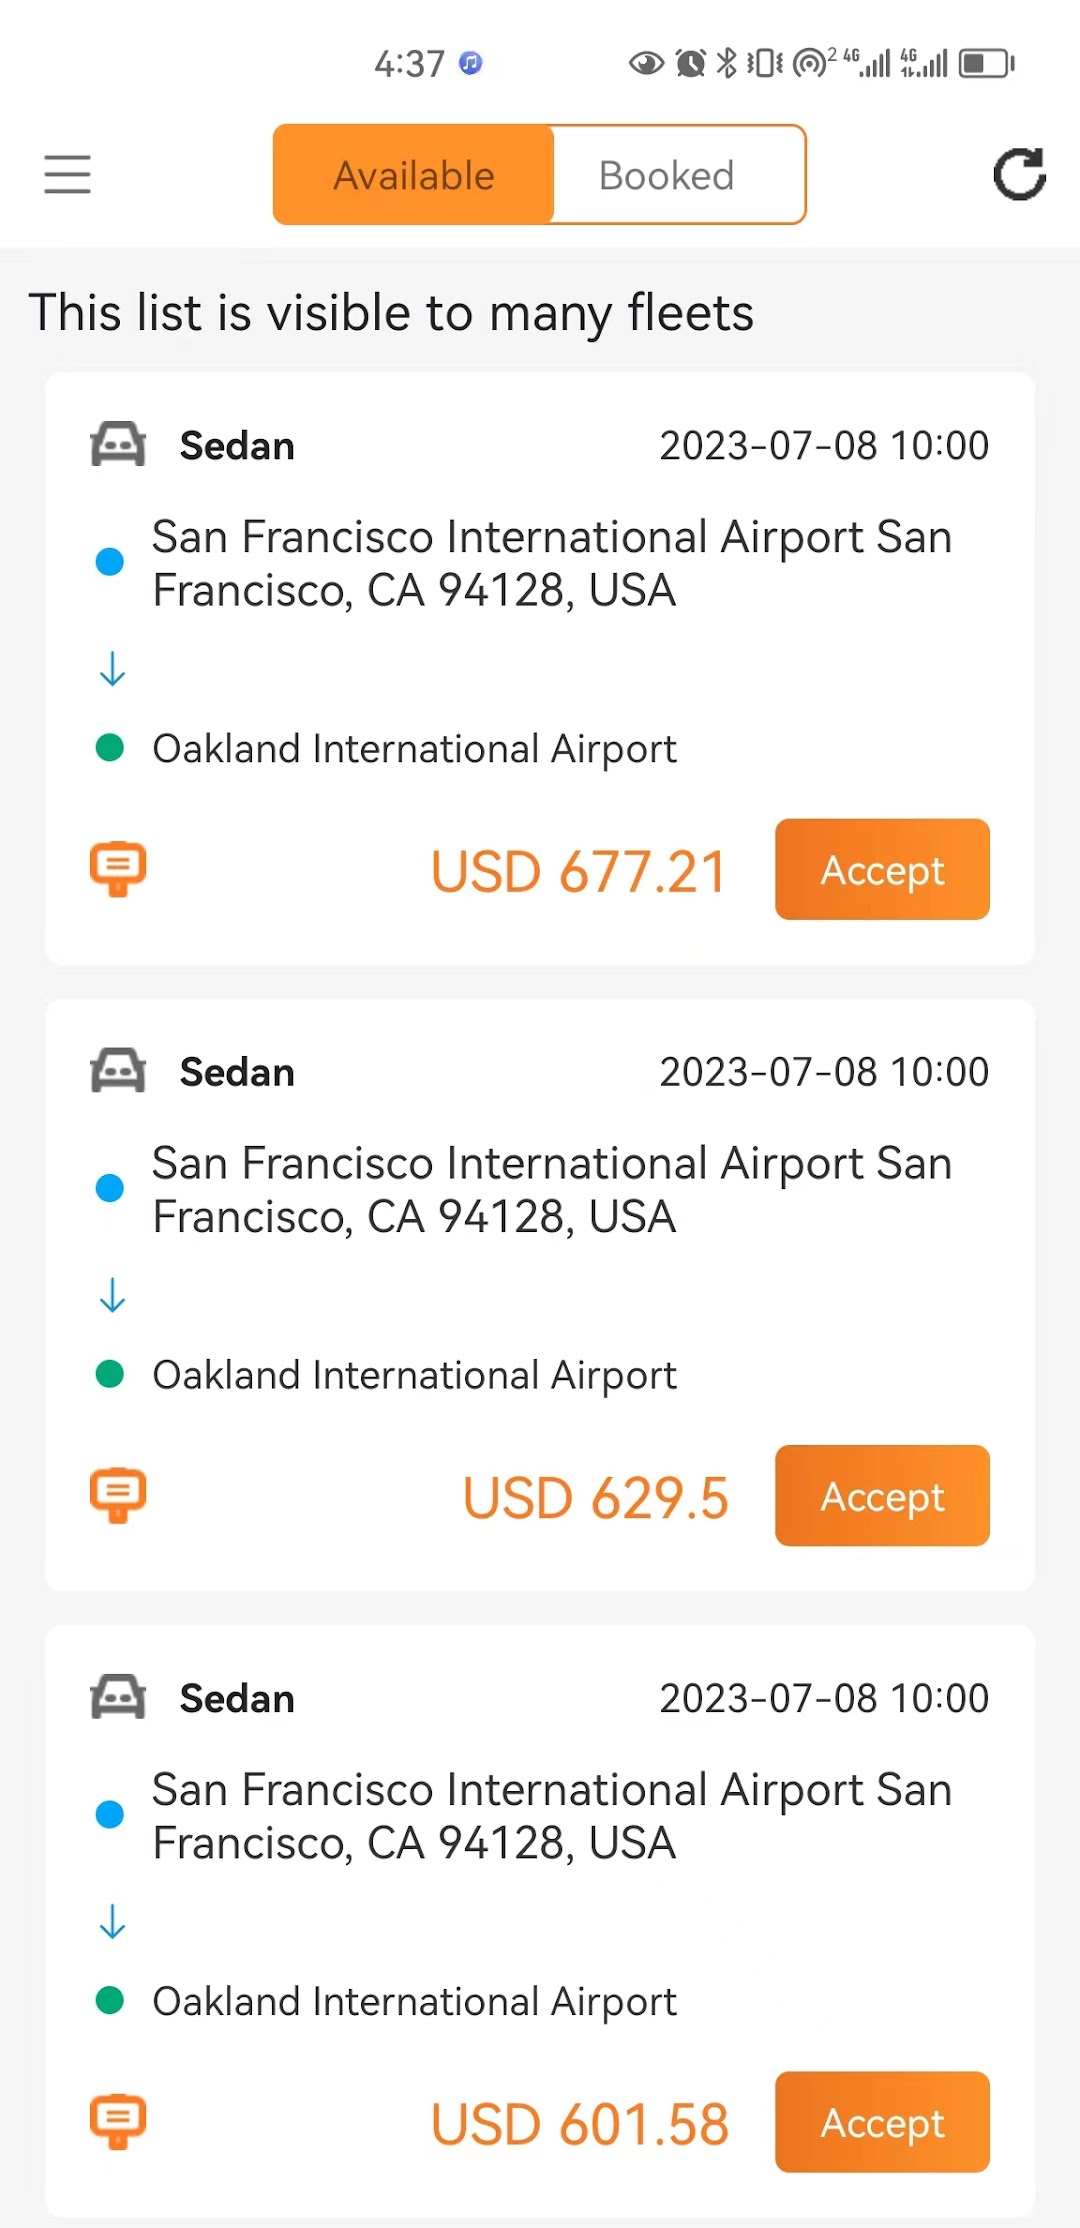Accept the USD 629.5 ride
The height and width of the screenshot is (2228, 1080).
(x=882, y=1496)
